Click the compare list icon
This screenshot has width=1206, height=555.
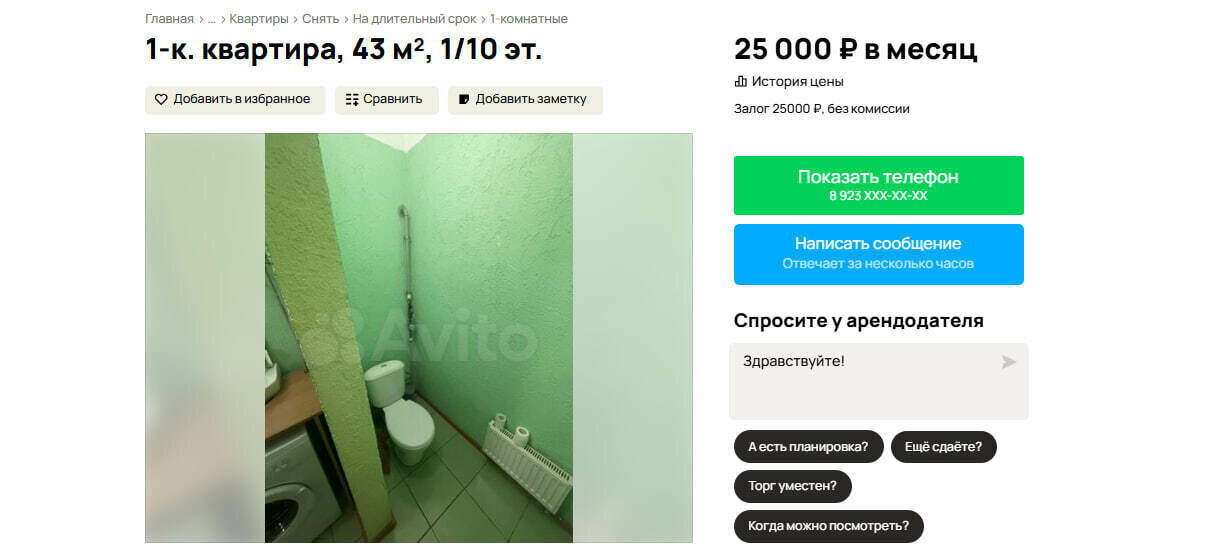click(x=352, y=99)
